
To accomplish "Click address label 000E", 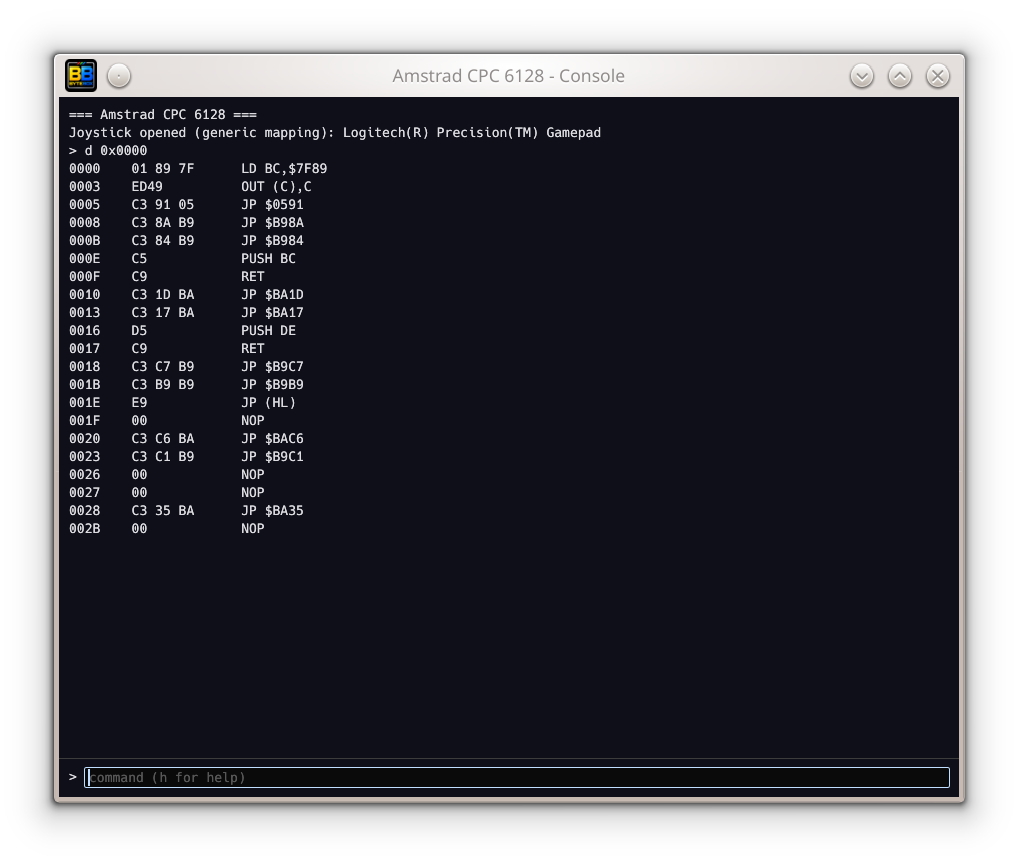I will tap(85, 258).
